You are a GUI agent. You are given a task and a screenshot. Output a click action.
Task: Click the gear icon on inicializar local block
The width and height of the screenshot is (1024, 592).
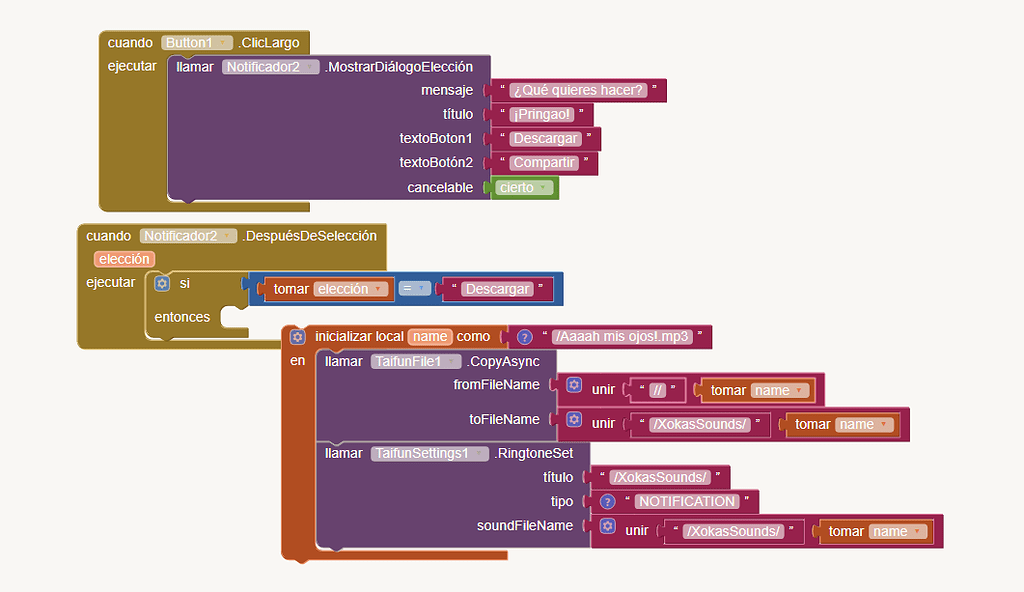pyautogui.click(x=297, y=337)
